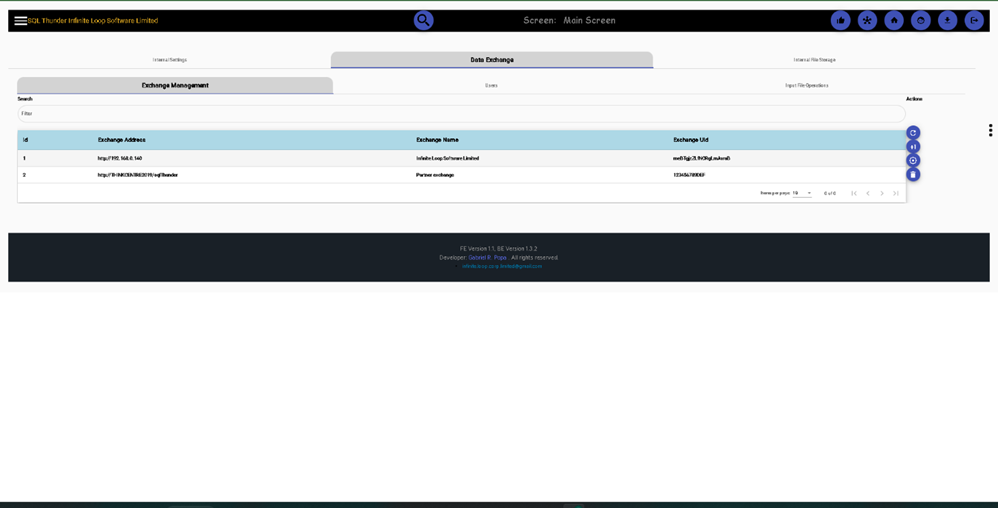Screen dimensions: 998x508
Task: Click the Id cell with value 1
Action: 24,159
